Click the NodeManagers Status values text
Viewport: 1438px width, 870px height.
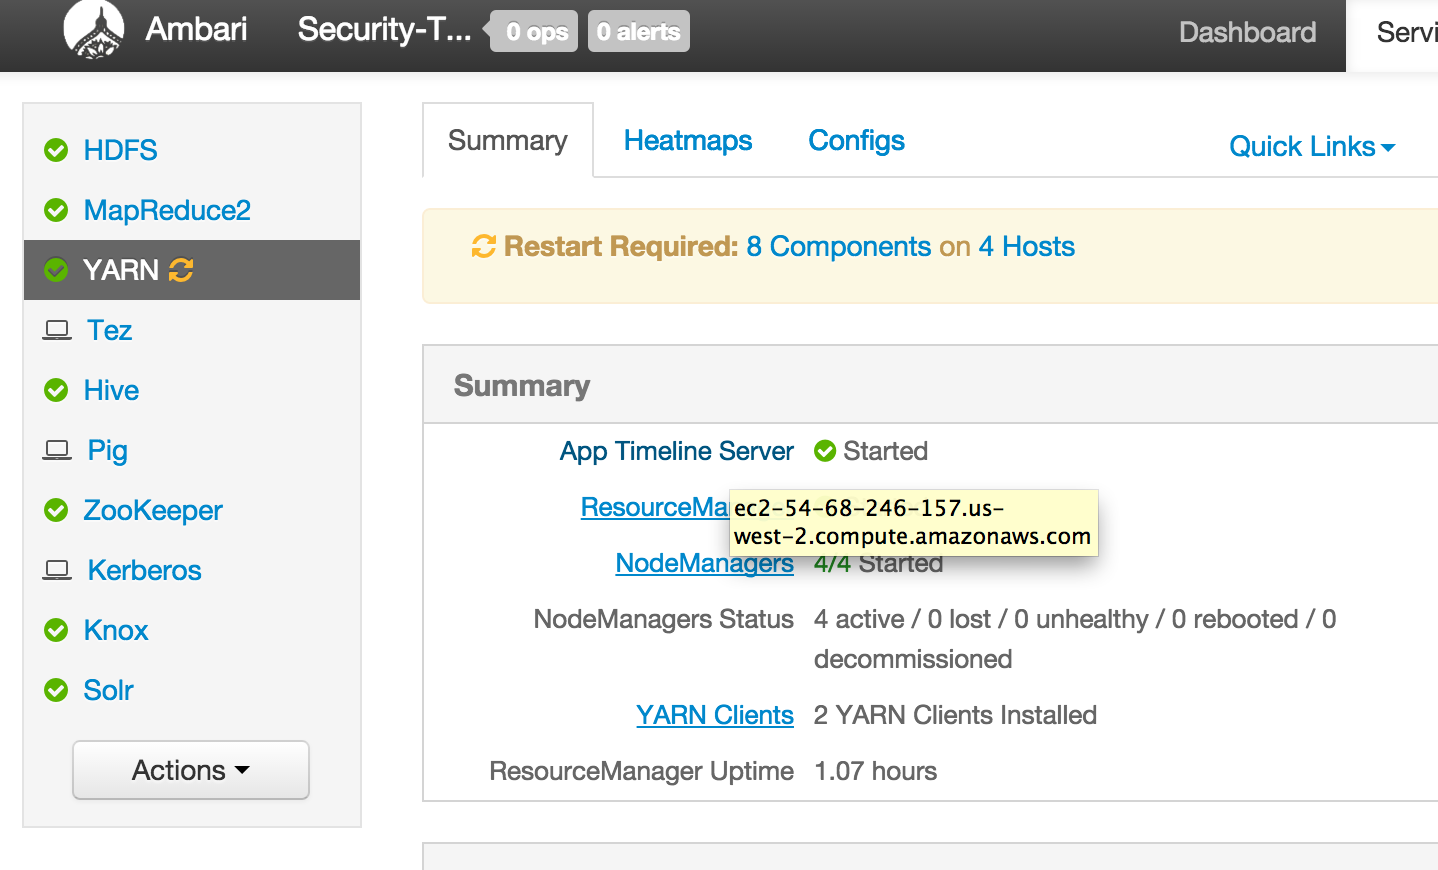(1075, 639)
